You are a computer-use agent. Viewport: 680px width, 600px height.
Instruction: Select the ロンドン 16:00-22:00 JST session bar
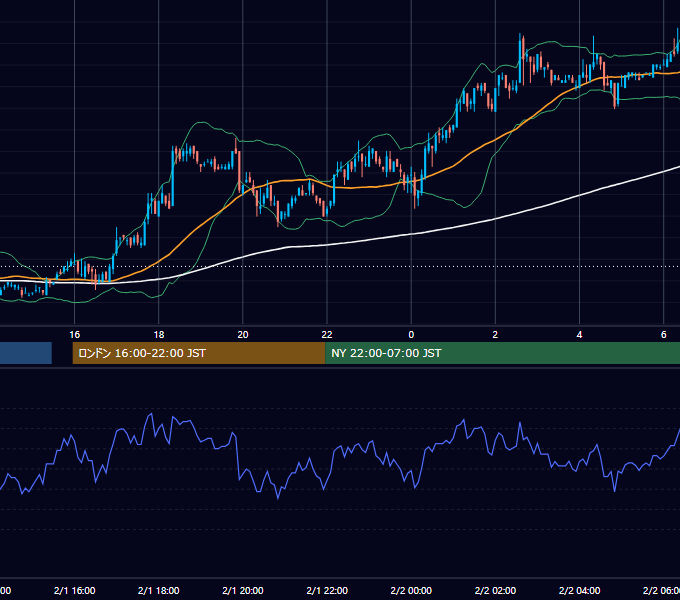click(199, 353)
